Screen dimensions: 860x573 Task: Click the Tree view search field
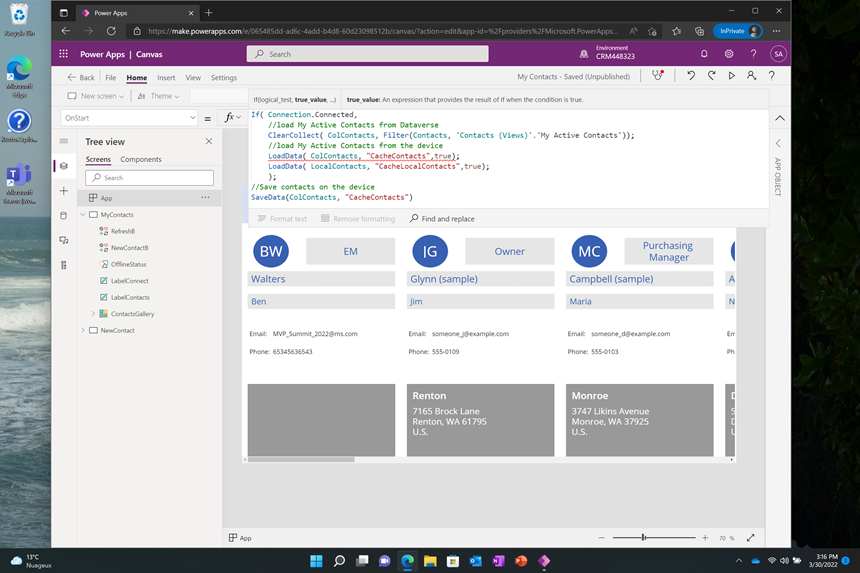[x=150, y=178]
